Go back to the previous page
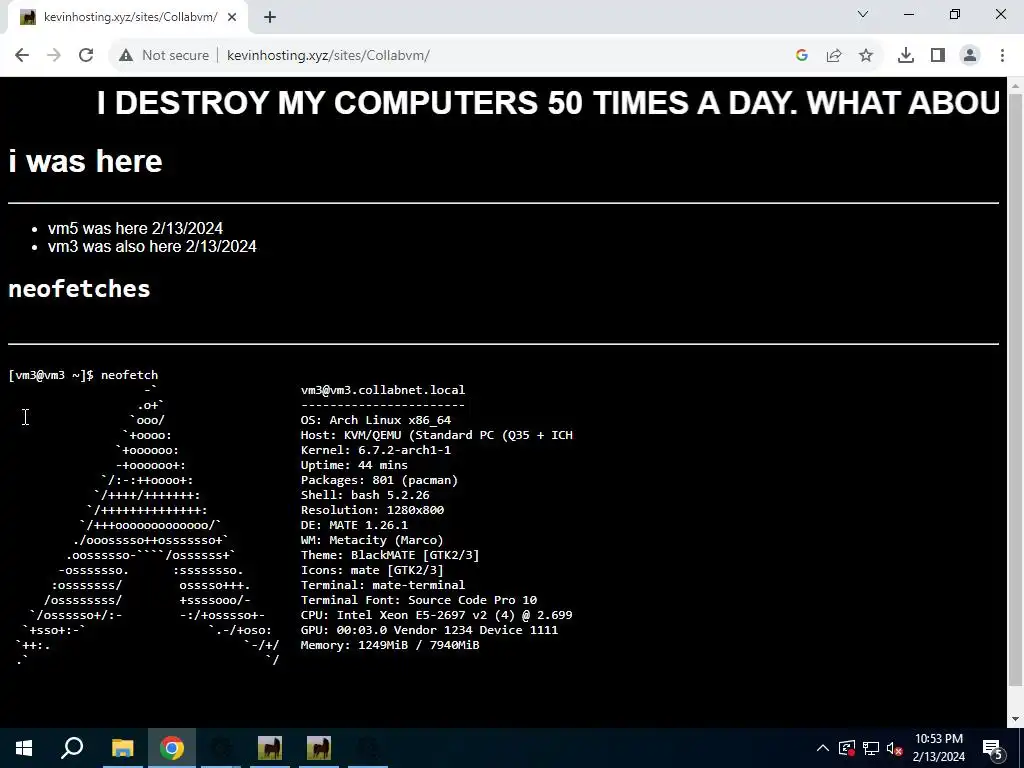This screenshot has width=1024, height=768. (22, 56)
